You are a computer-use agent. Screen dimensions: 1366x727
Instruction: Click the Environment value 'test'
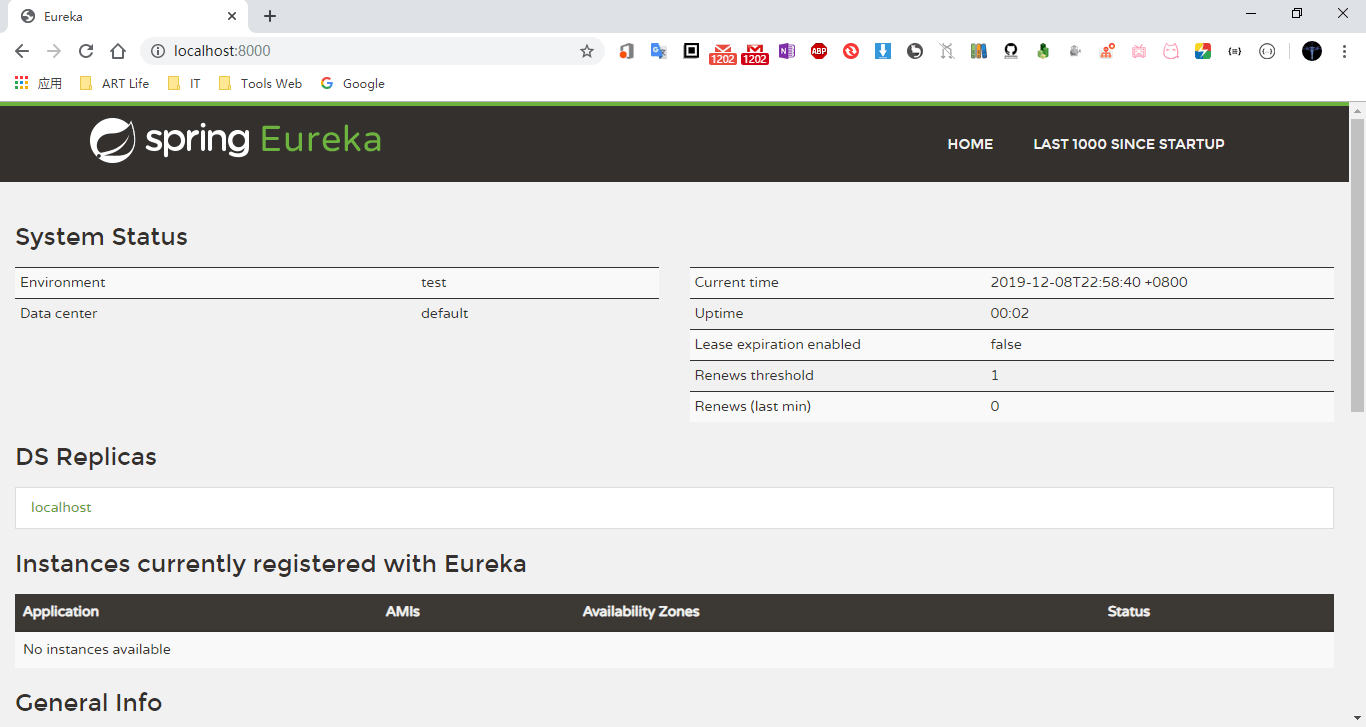tap(434, 282)
